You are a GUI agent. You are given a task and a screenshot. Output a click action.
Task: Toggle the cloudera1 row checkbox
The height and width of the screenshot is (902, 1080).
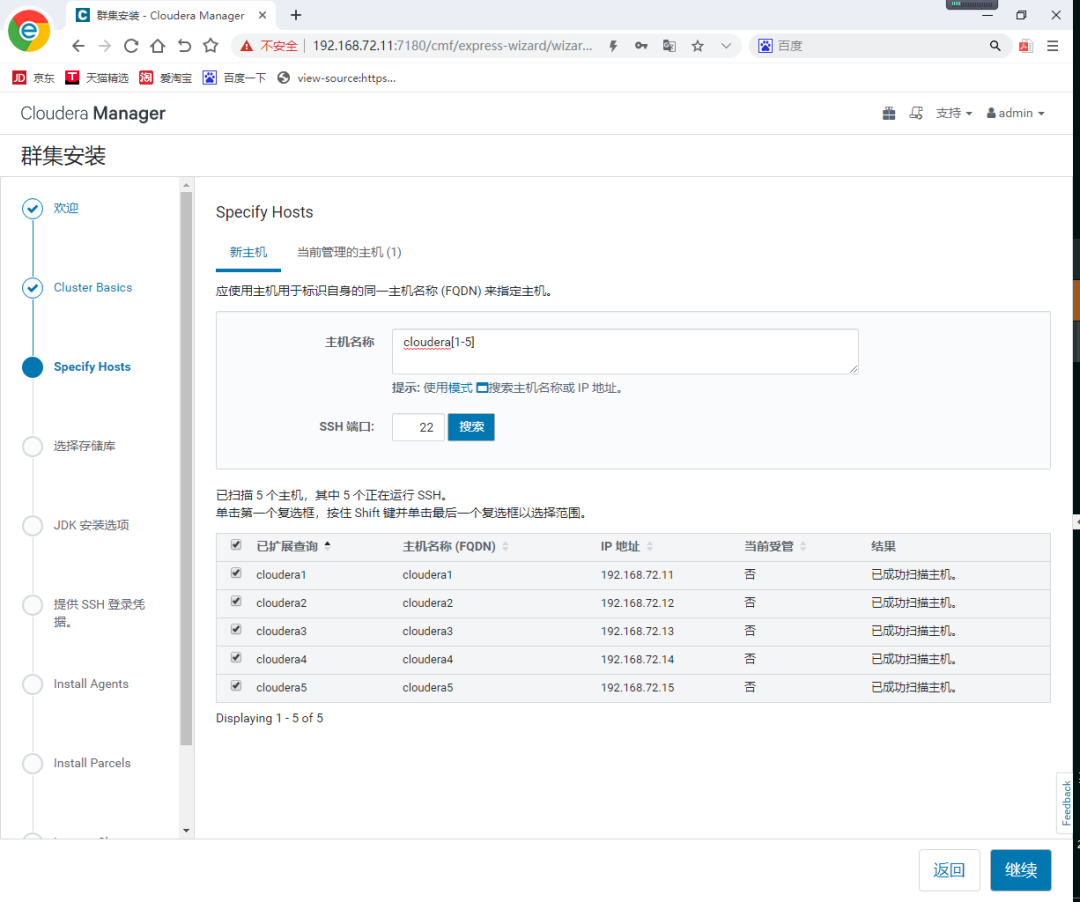pyautogui.click(x=236, y=573)
